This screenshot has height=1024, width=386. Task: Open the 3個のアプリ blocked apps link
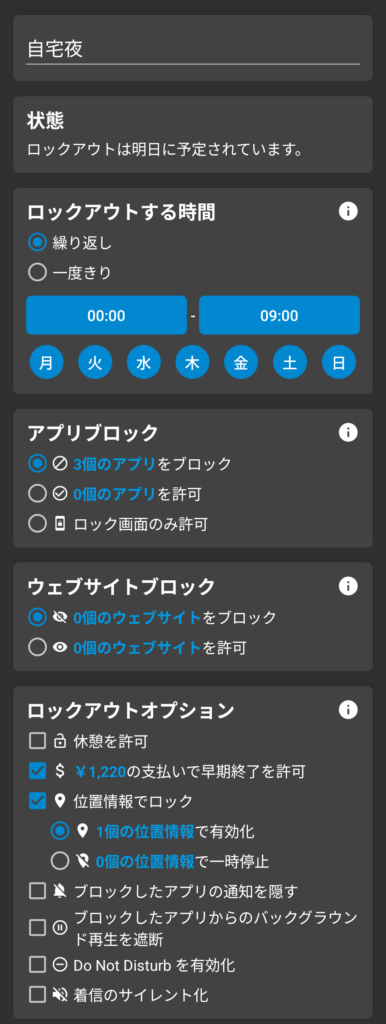115,464
